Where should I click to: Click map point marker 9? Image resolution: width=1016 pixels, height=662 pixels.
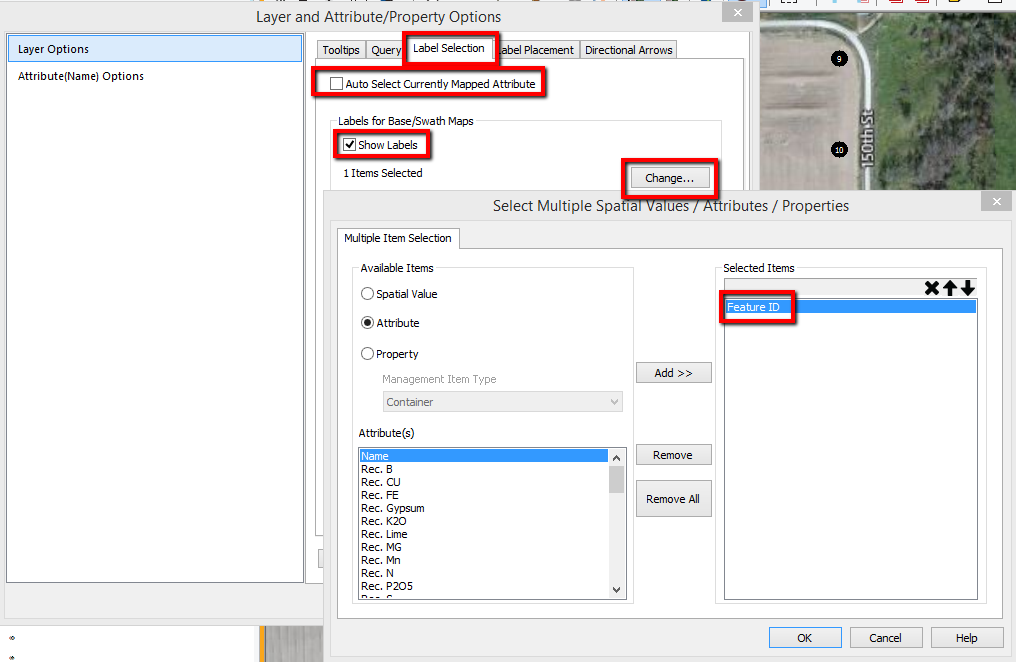coord(839,59)
